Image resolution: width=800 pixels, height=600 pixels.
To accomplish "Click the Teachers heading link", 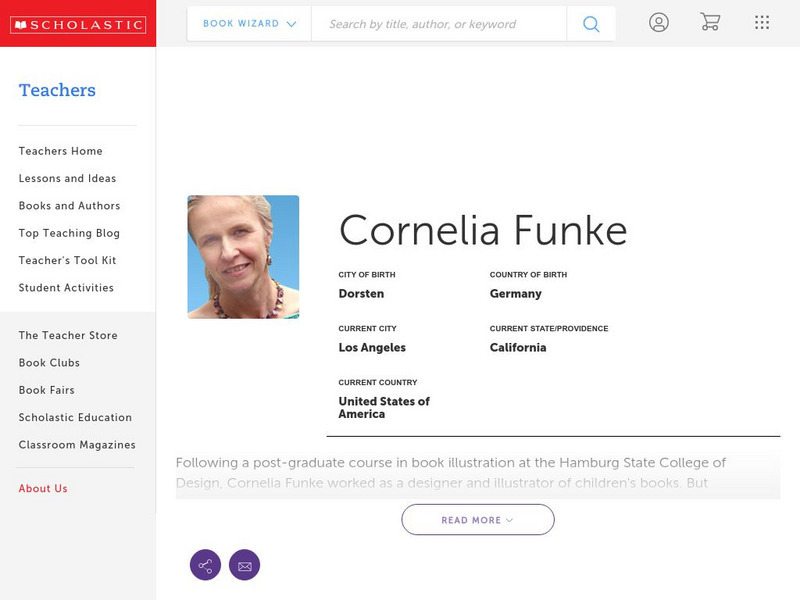I will 57,90.
